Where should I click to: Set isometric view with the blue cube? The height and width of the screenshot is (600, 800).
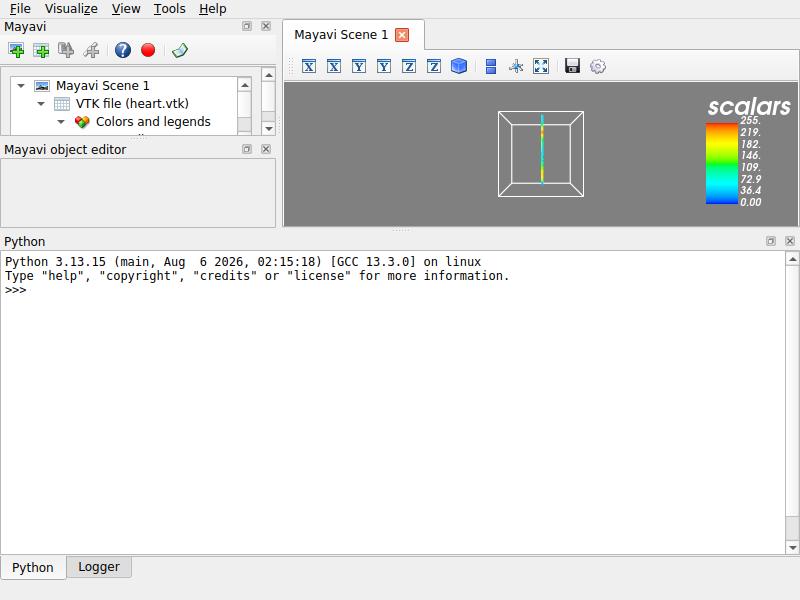coord(459,66)
